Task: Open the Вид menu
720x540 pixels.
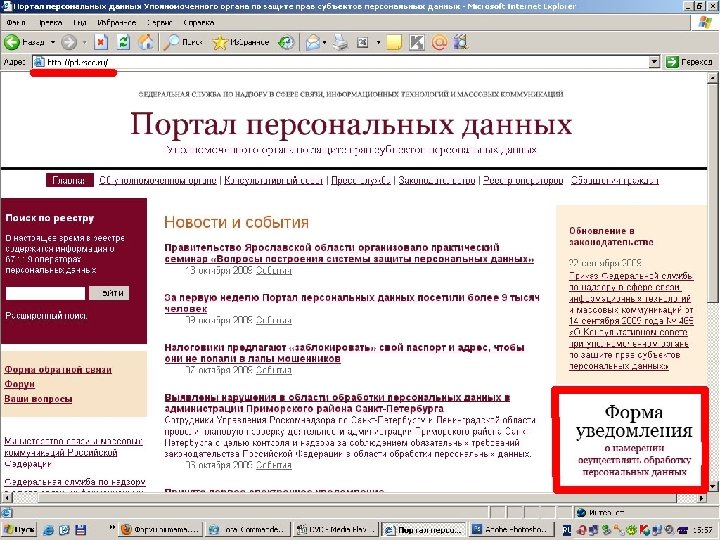Action: coord(79,22)
